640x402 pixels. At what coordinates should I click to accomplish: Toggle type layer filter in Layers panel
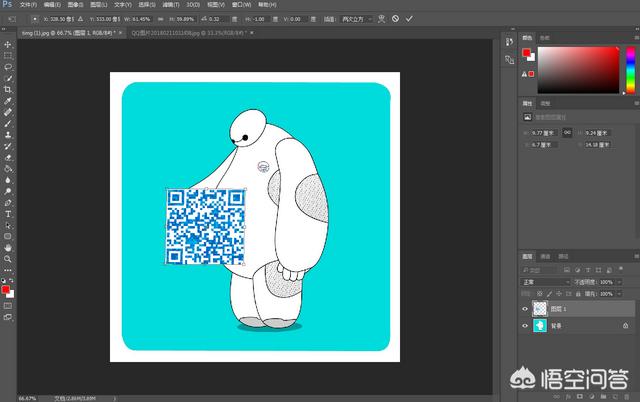point(588,270)
